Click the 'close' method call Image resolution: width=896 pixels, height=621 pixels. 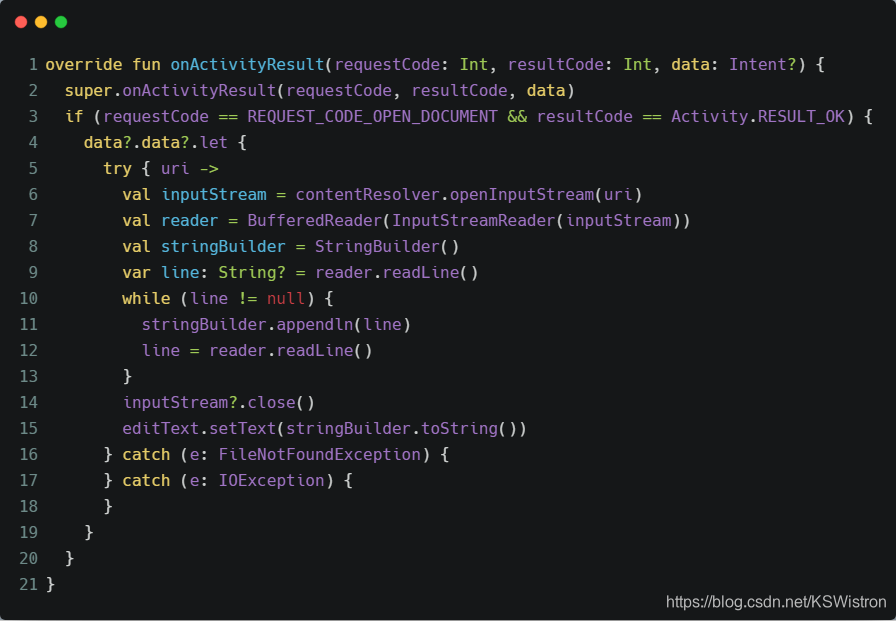point(271,402)
